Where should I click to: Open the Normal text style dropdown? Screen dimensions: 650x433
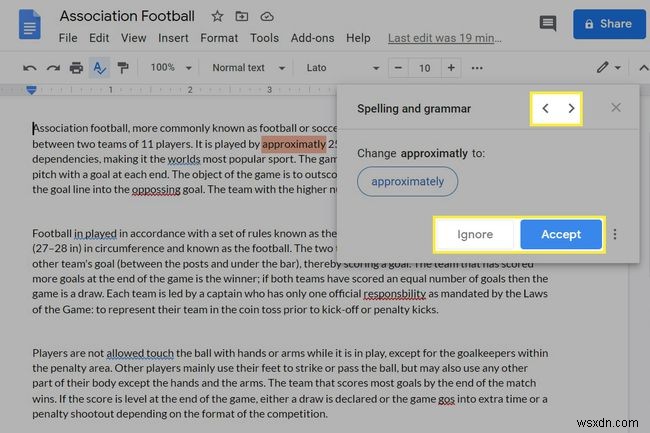pyautogui.click(x=248, y=68)
